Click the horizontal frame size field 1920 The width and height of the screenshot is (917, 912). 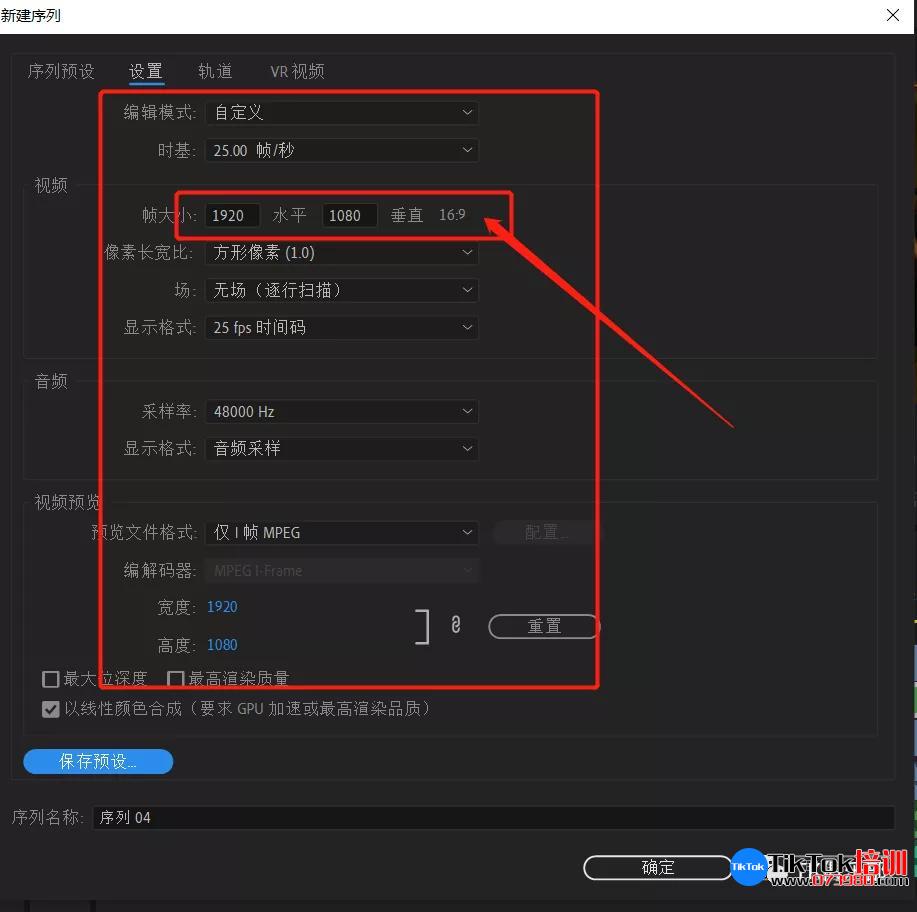(x=232, y=215)
